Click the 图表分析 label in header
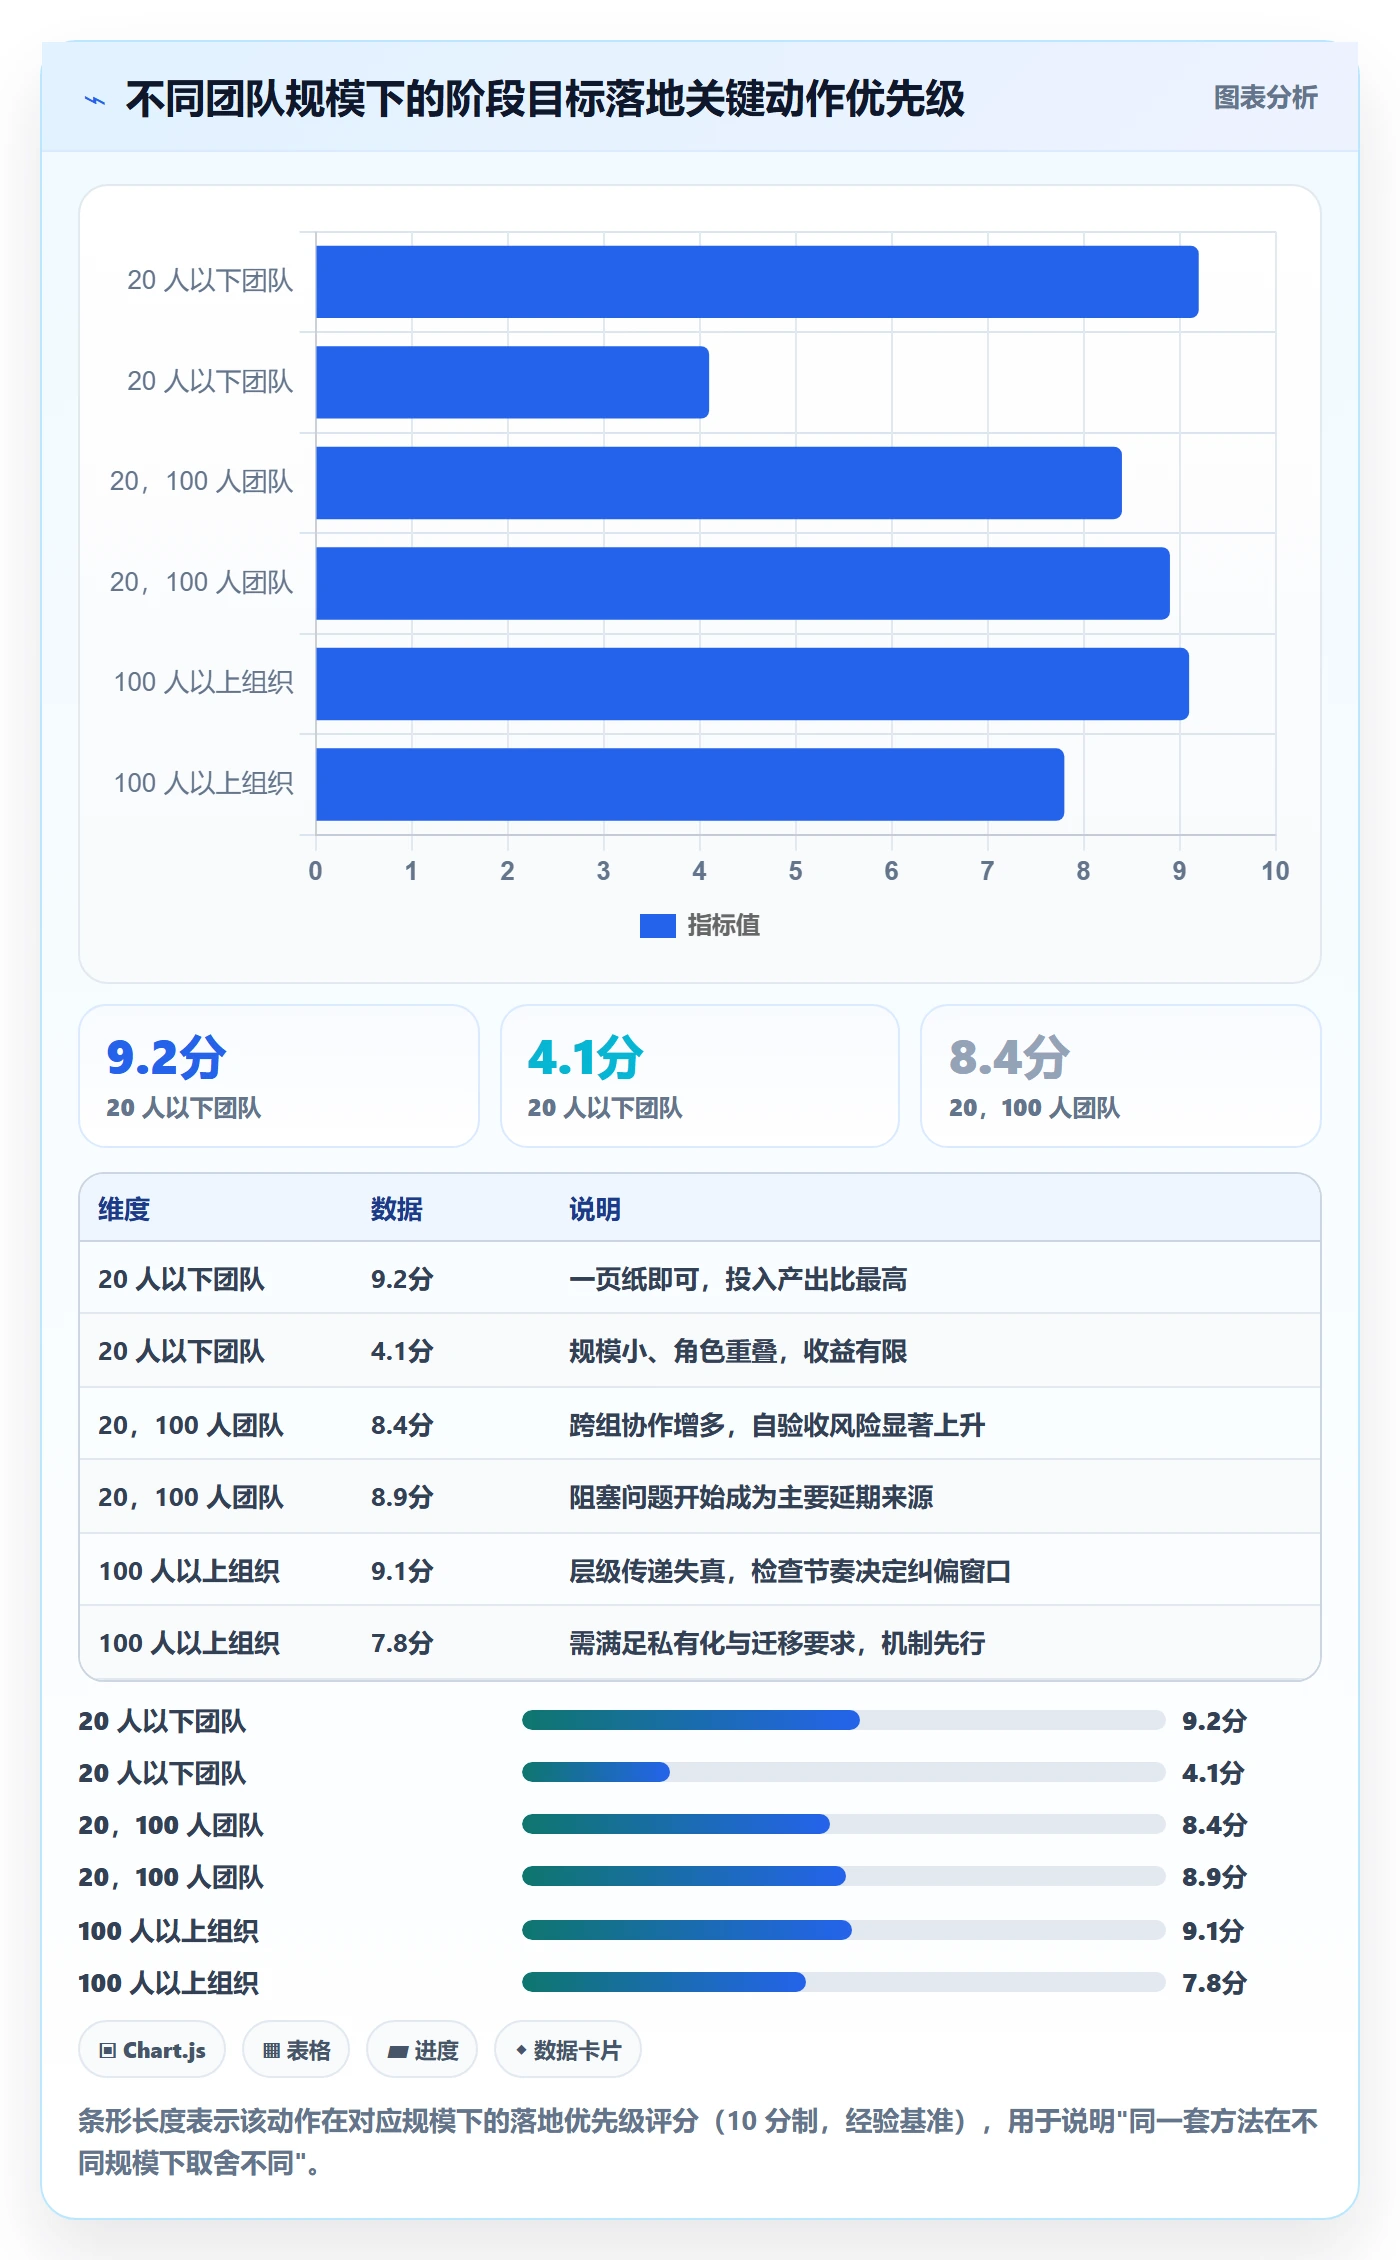 (x=1265, y=98)
